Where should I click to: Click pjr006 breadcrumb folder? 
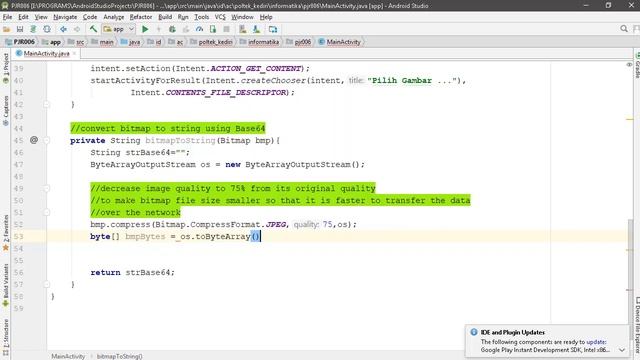point(299,42)
